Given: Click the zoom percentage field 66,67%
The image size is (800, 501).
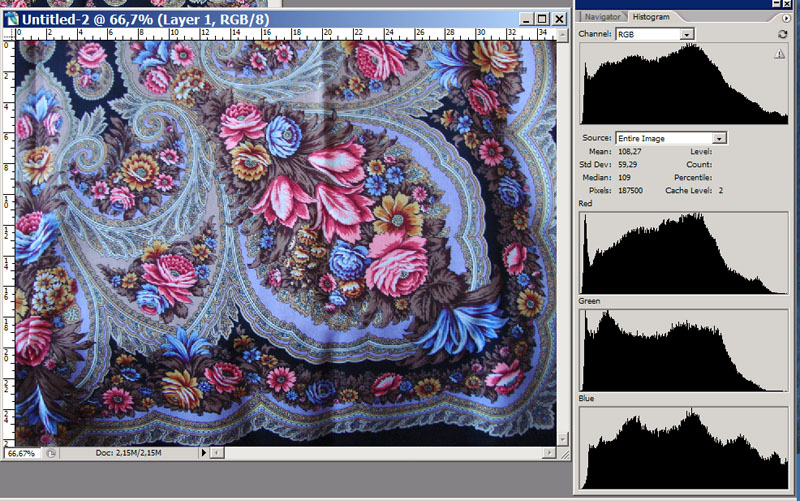Looking at the screenshot, I should [x=22, y=453].
